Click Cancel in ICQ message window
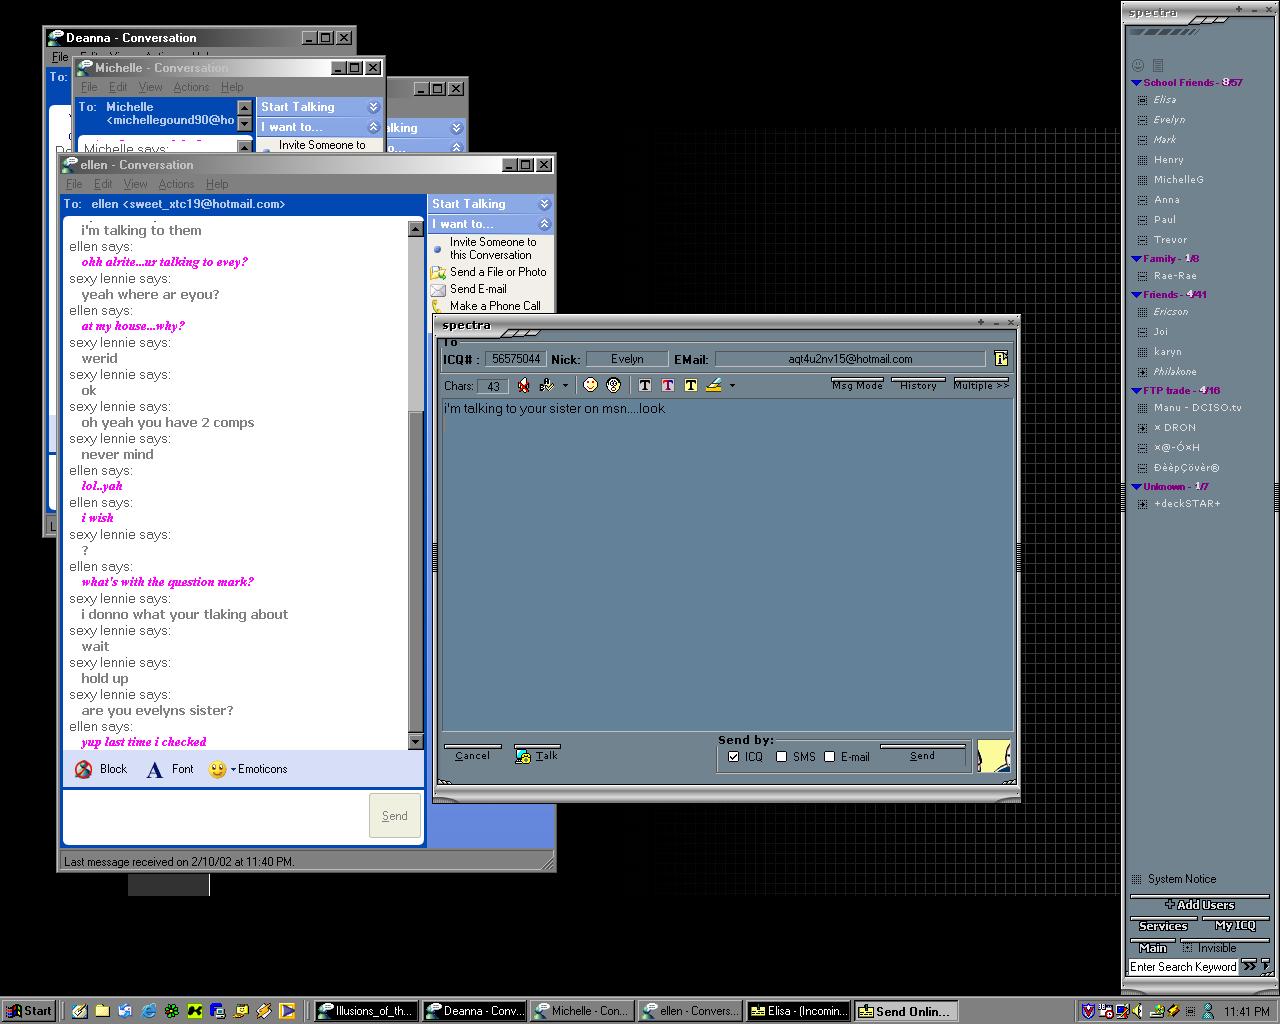1280x1024 pixels. click(472, 755)
